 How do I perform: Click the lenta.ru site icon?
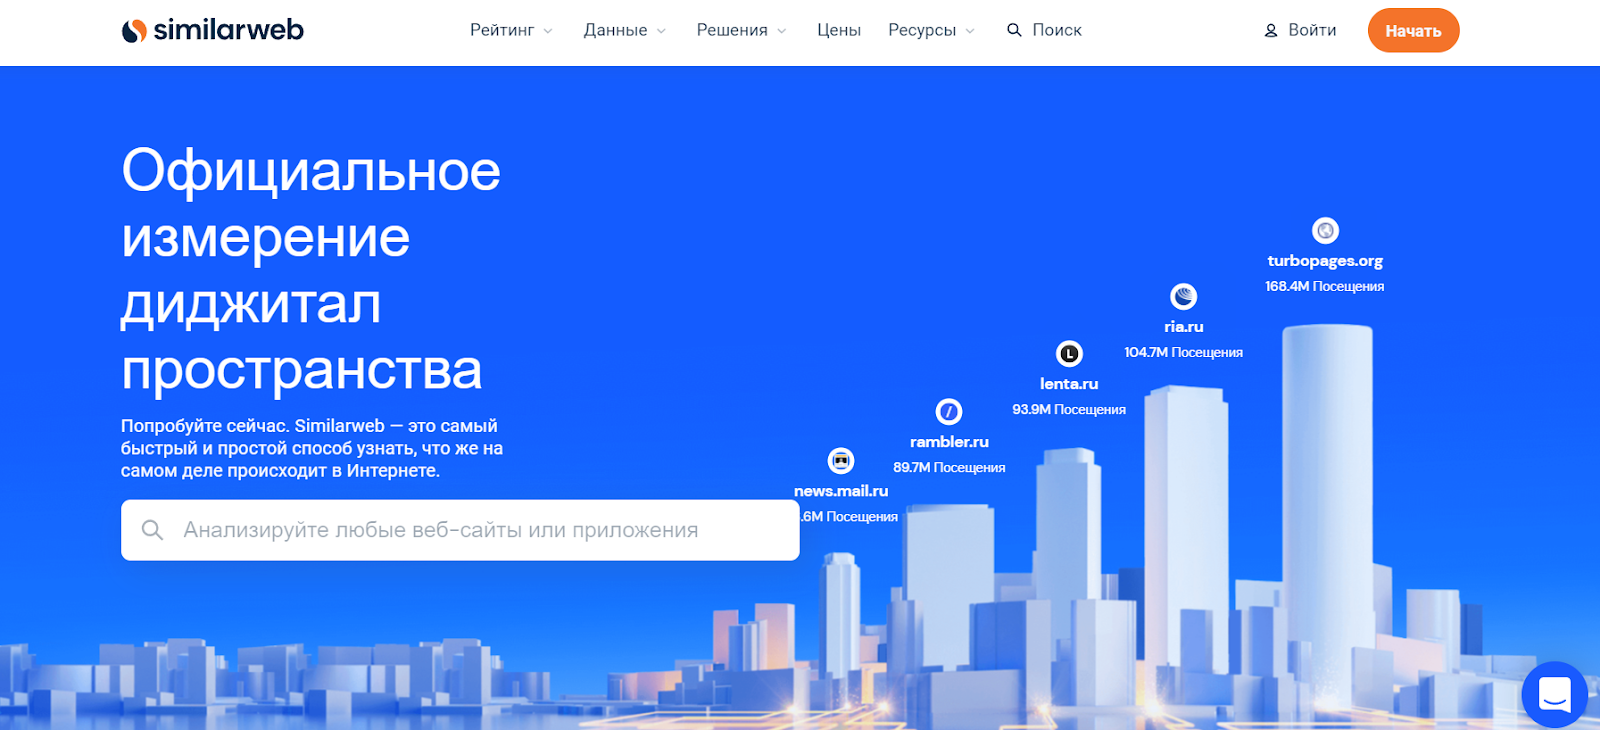(x=1069, y=354)
